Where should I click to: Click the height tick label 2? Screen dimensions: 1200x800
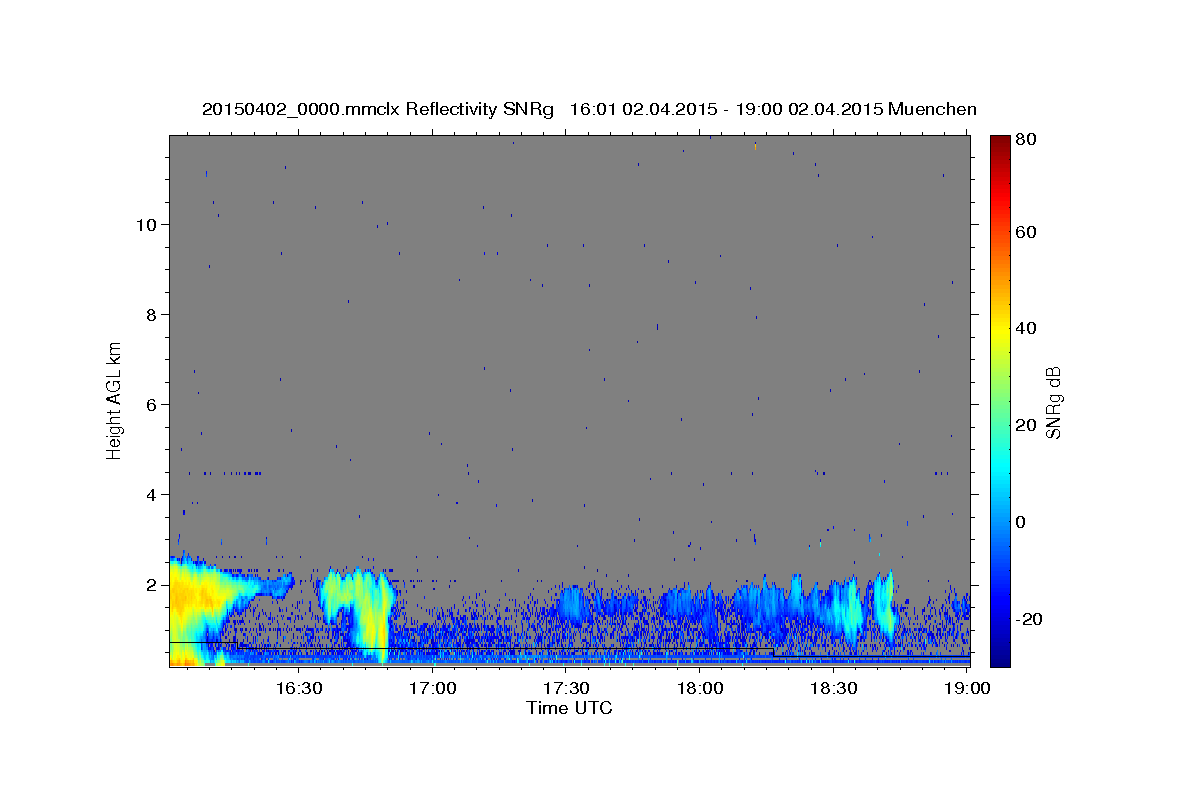151,584
